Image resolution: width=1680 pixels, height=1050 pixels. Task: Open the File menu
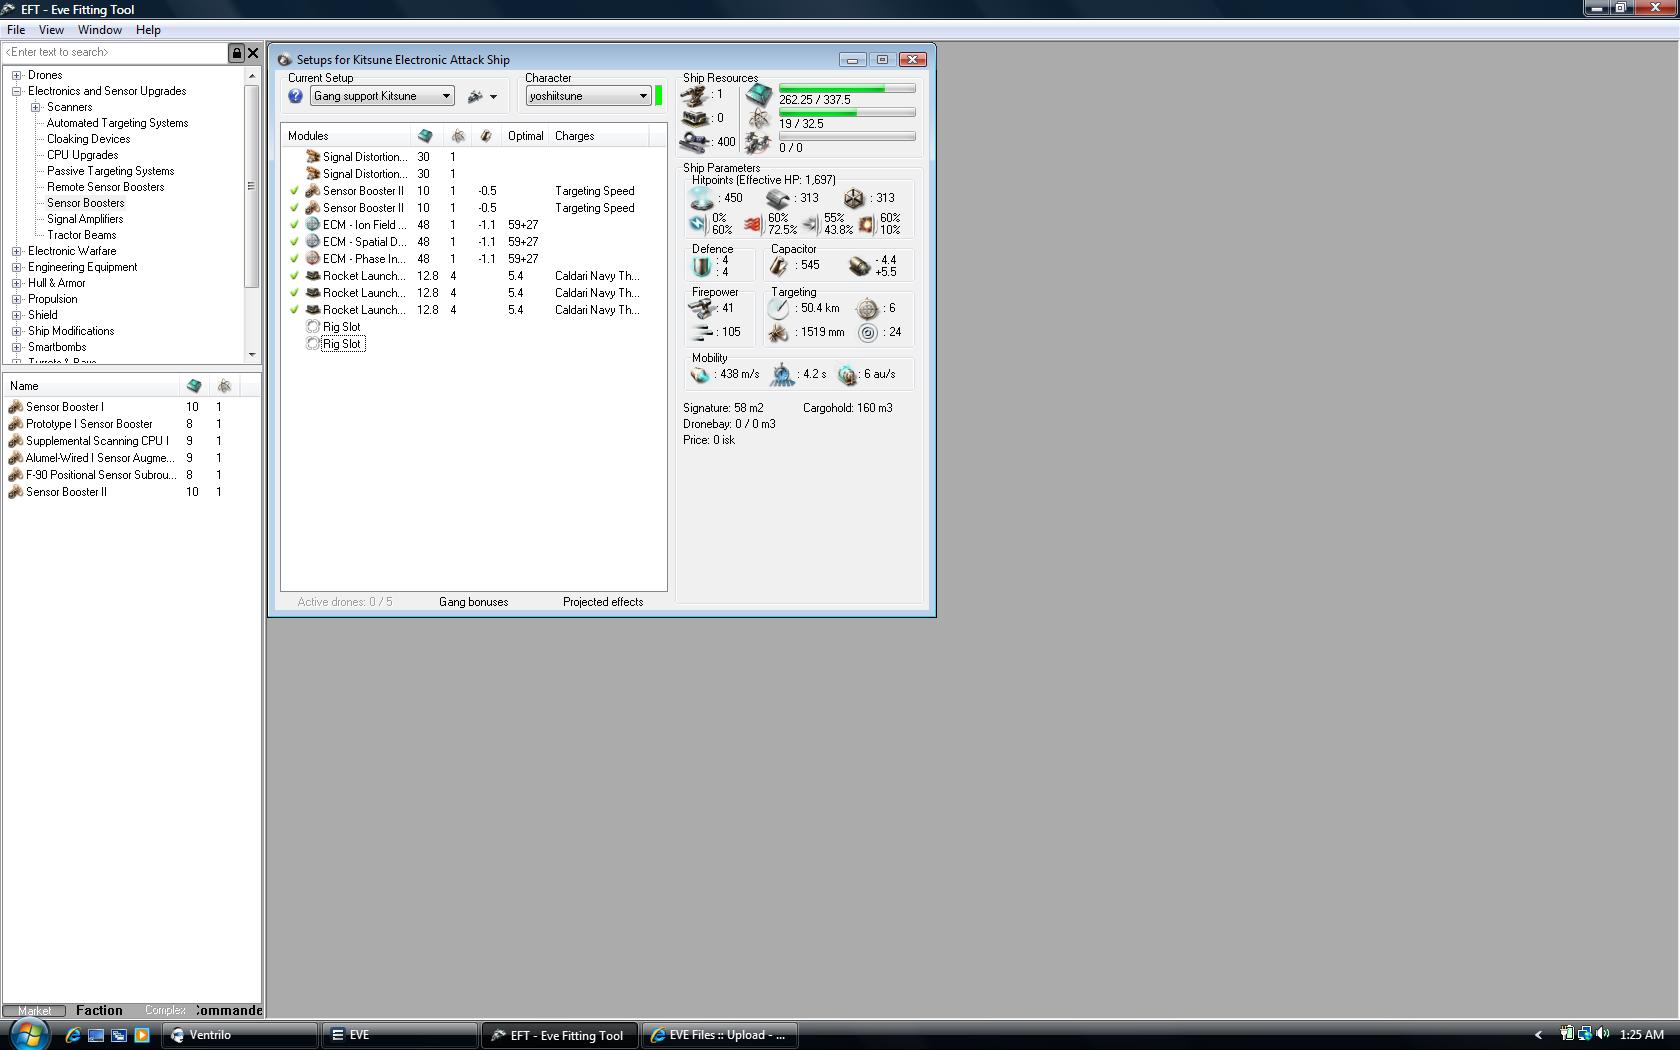click(x=16, y=30)
